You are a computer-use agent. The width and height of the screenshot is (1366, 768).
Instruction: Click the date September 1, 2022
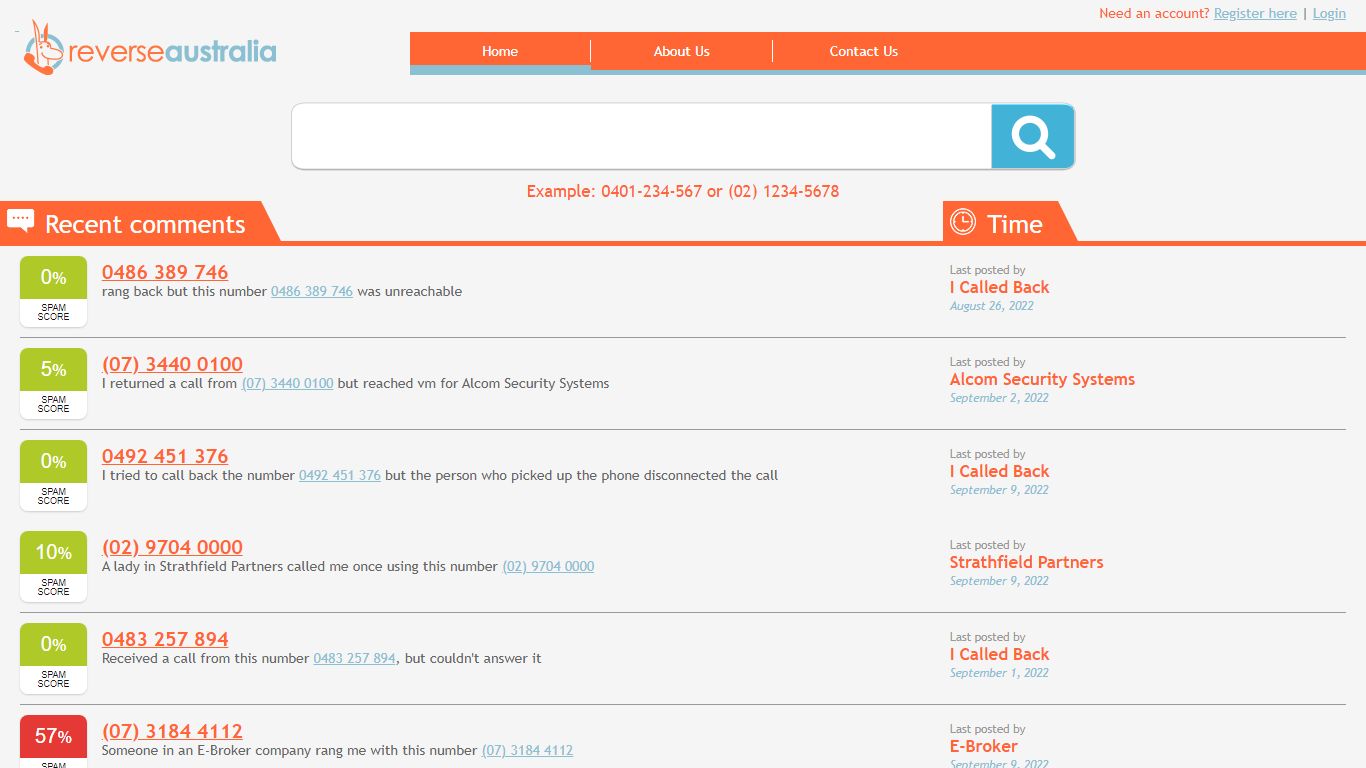(999, 673)
